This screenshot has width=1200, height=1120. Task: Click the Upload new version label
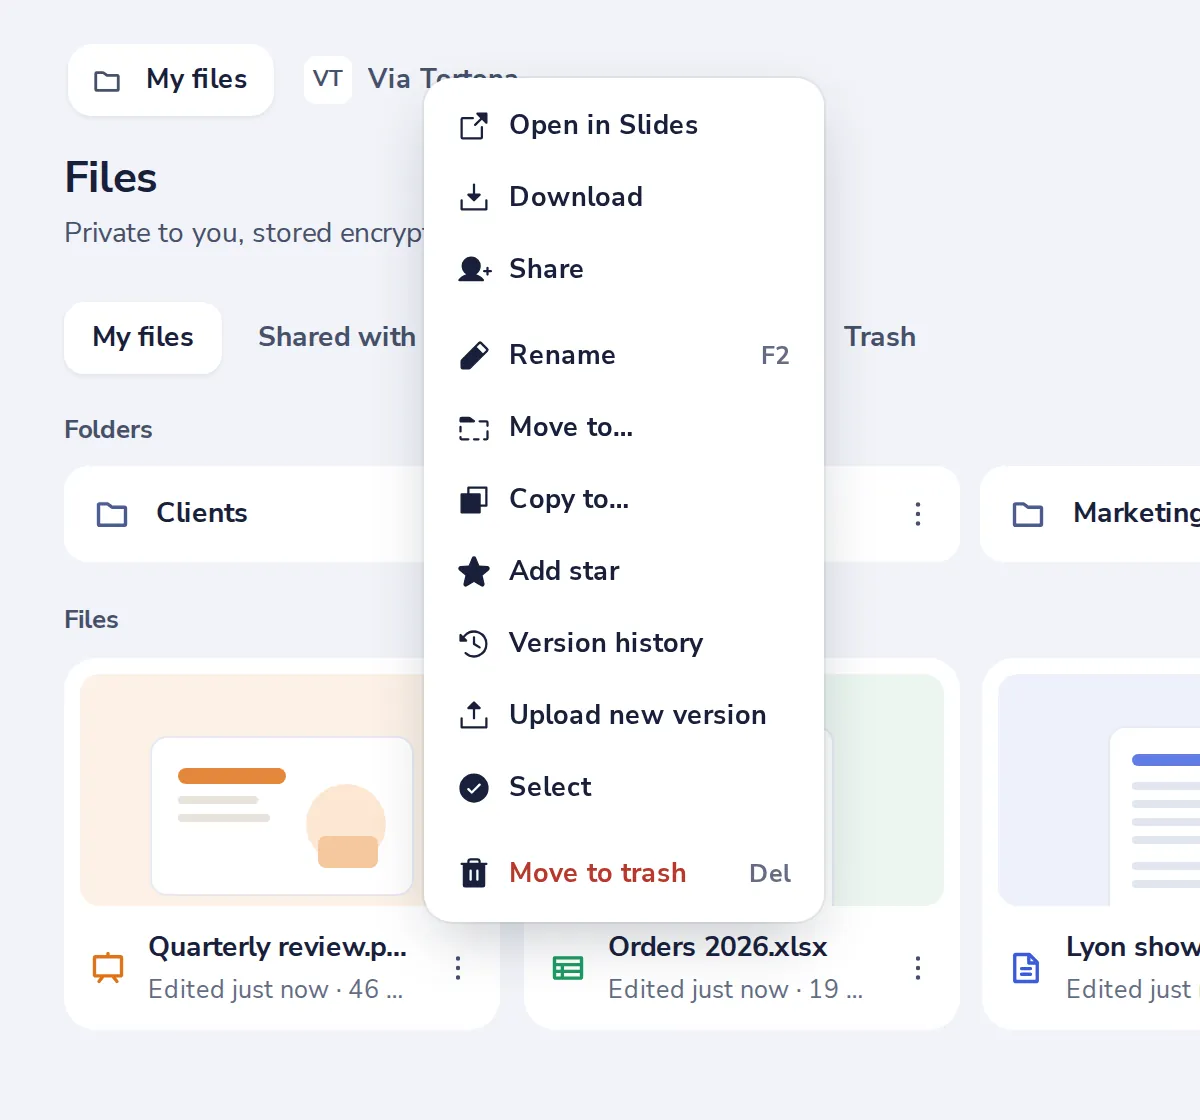(x=638, y=716)
